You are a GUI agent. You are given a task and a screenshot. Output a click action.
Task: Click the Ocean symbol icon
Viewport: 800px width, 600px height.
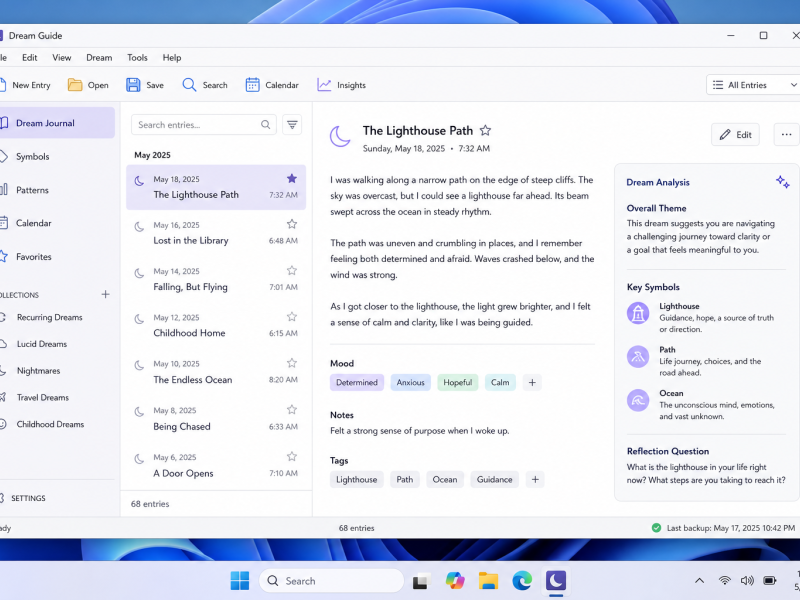coord(638,401)
